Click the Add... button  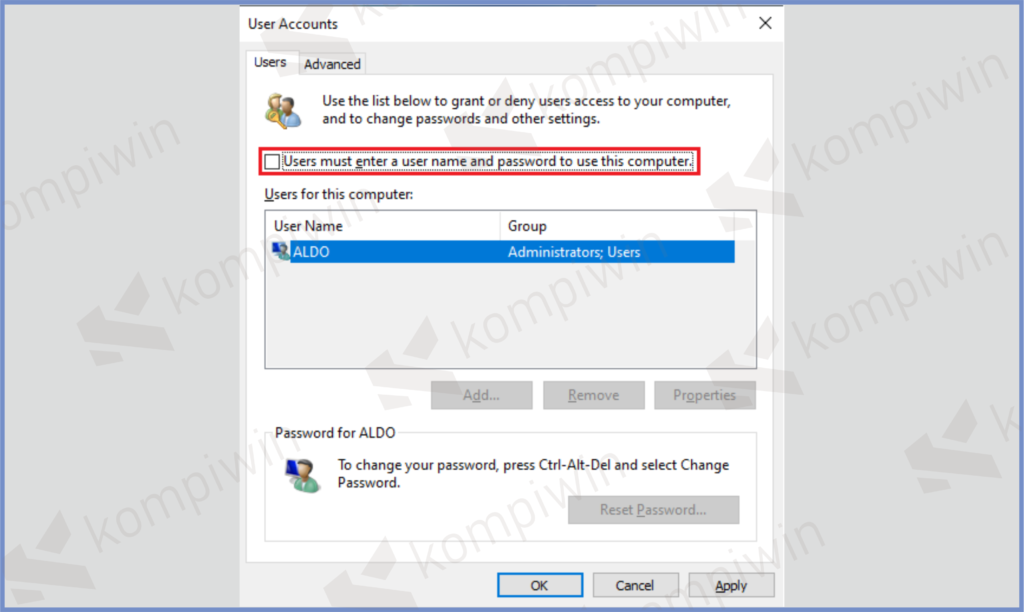481,395
